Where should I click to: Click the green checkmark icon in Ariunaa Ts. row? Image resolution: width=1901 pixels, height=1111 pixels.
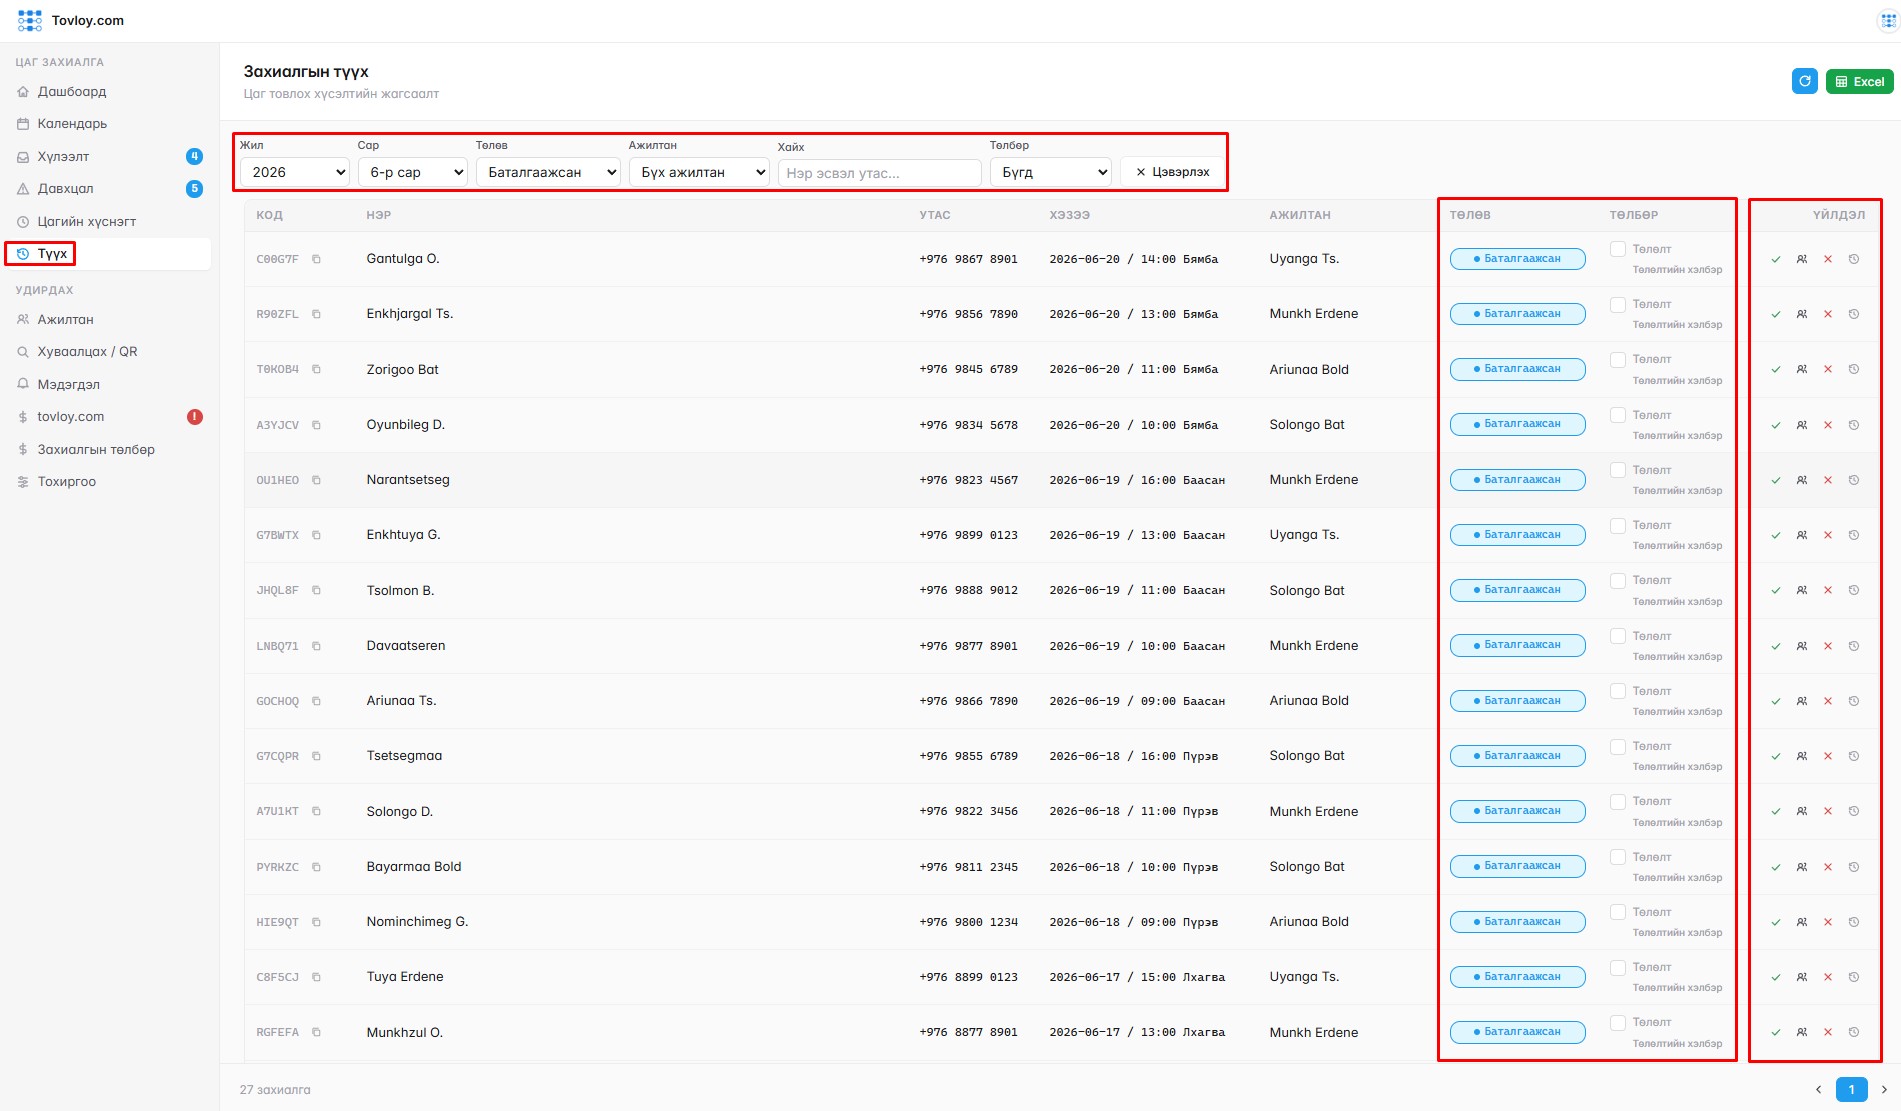pyautogui.click(x=1776, y=701)
